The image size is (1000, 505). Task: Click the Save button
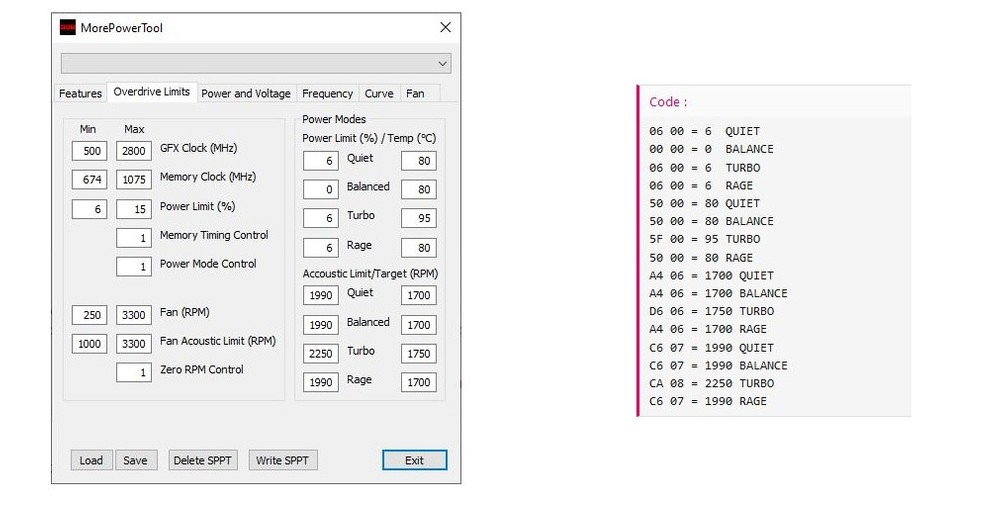[135, 460]
